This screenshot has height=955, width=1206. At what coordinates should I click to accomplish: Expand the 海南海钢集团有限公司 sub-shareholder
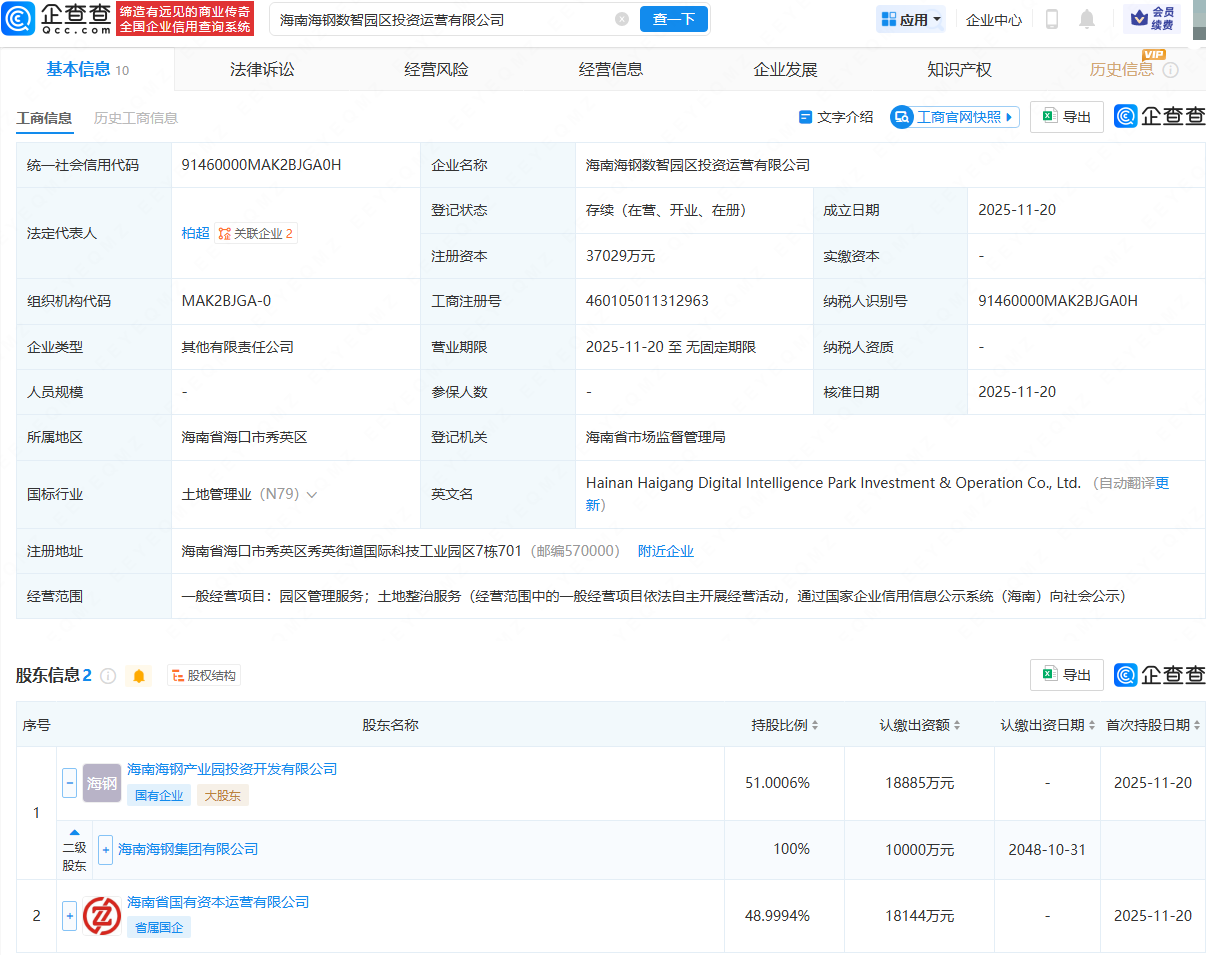pos(105,849)
